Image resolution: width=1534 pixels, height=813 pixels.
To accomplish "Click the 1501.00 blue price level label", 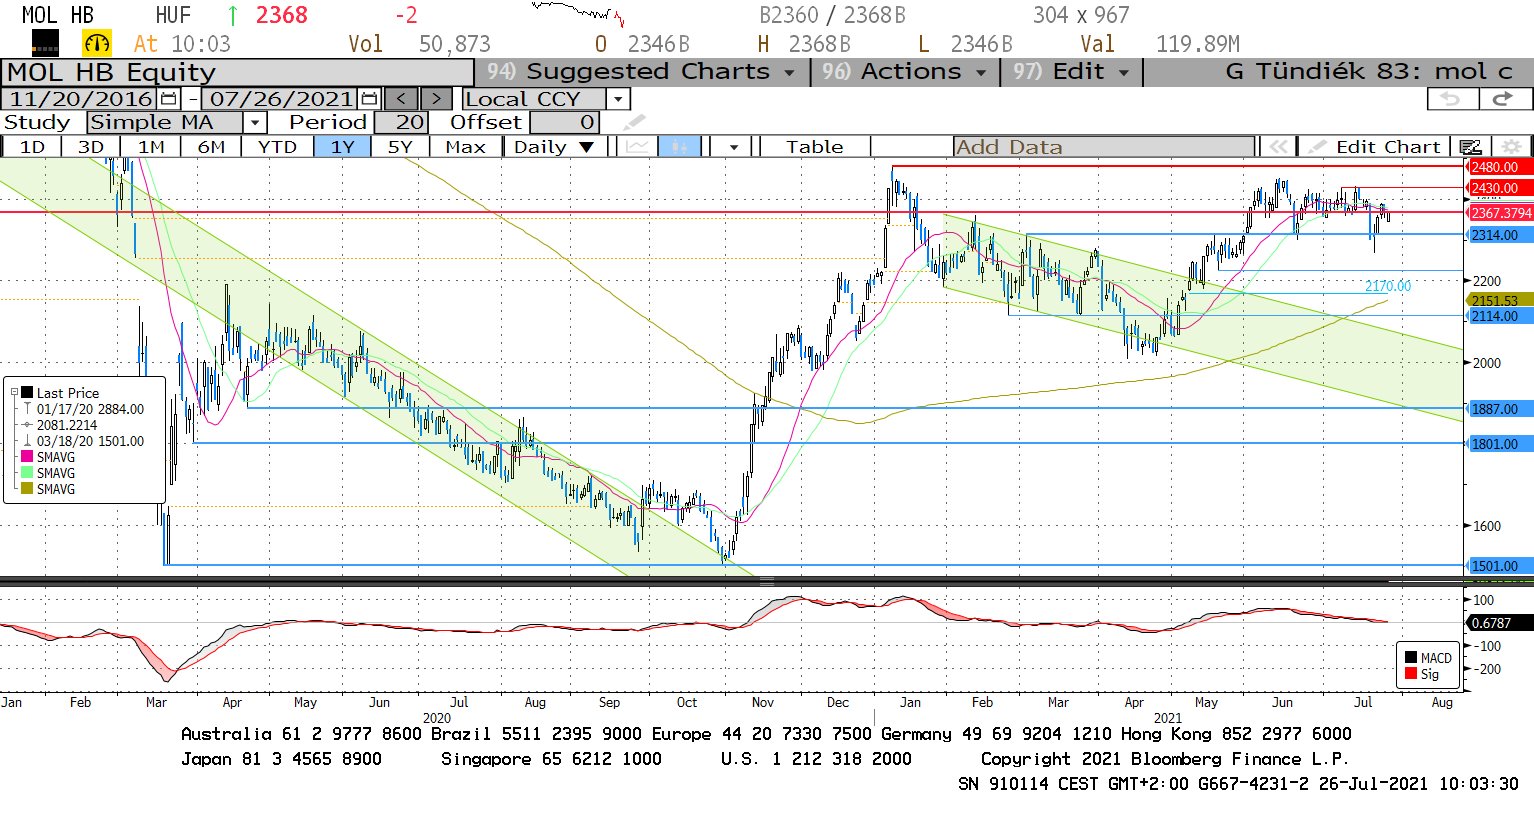I will coord(1498,566).
